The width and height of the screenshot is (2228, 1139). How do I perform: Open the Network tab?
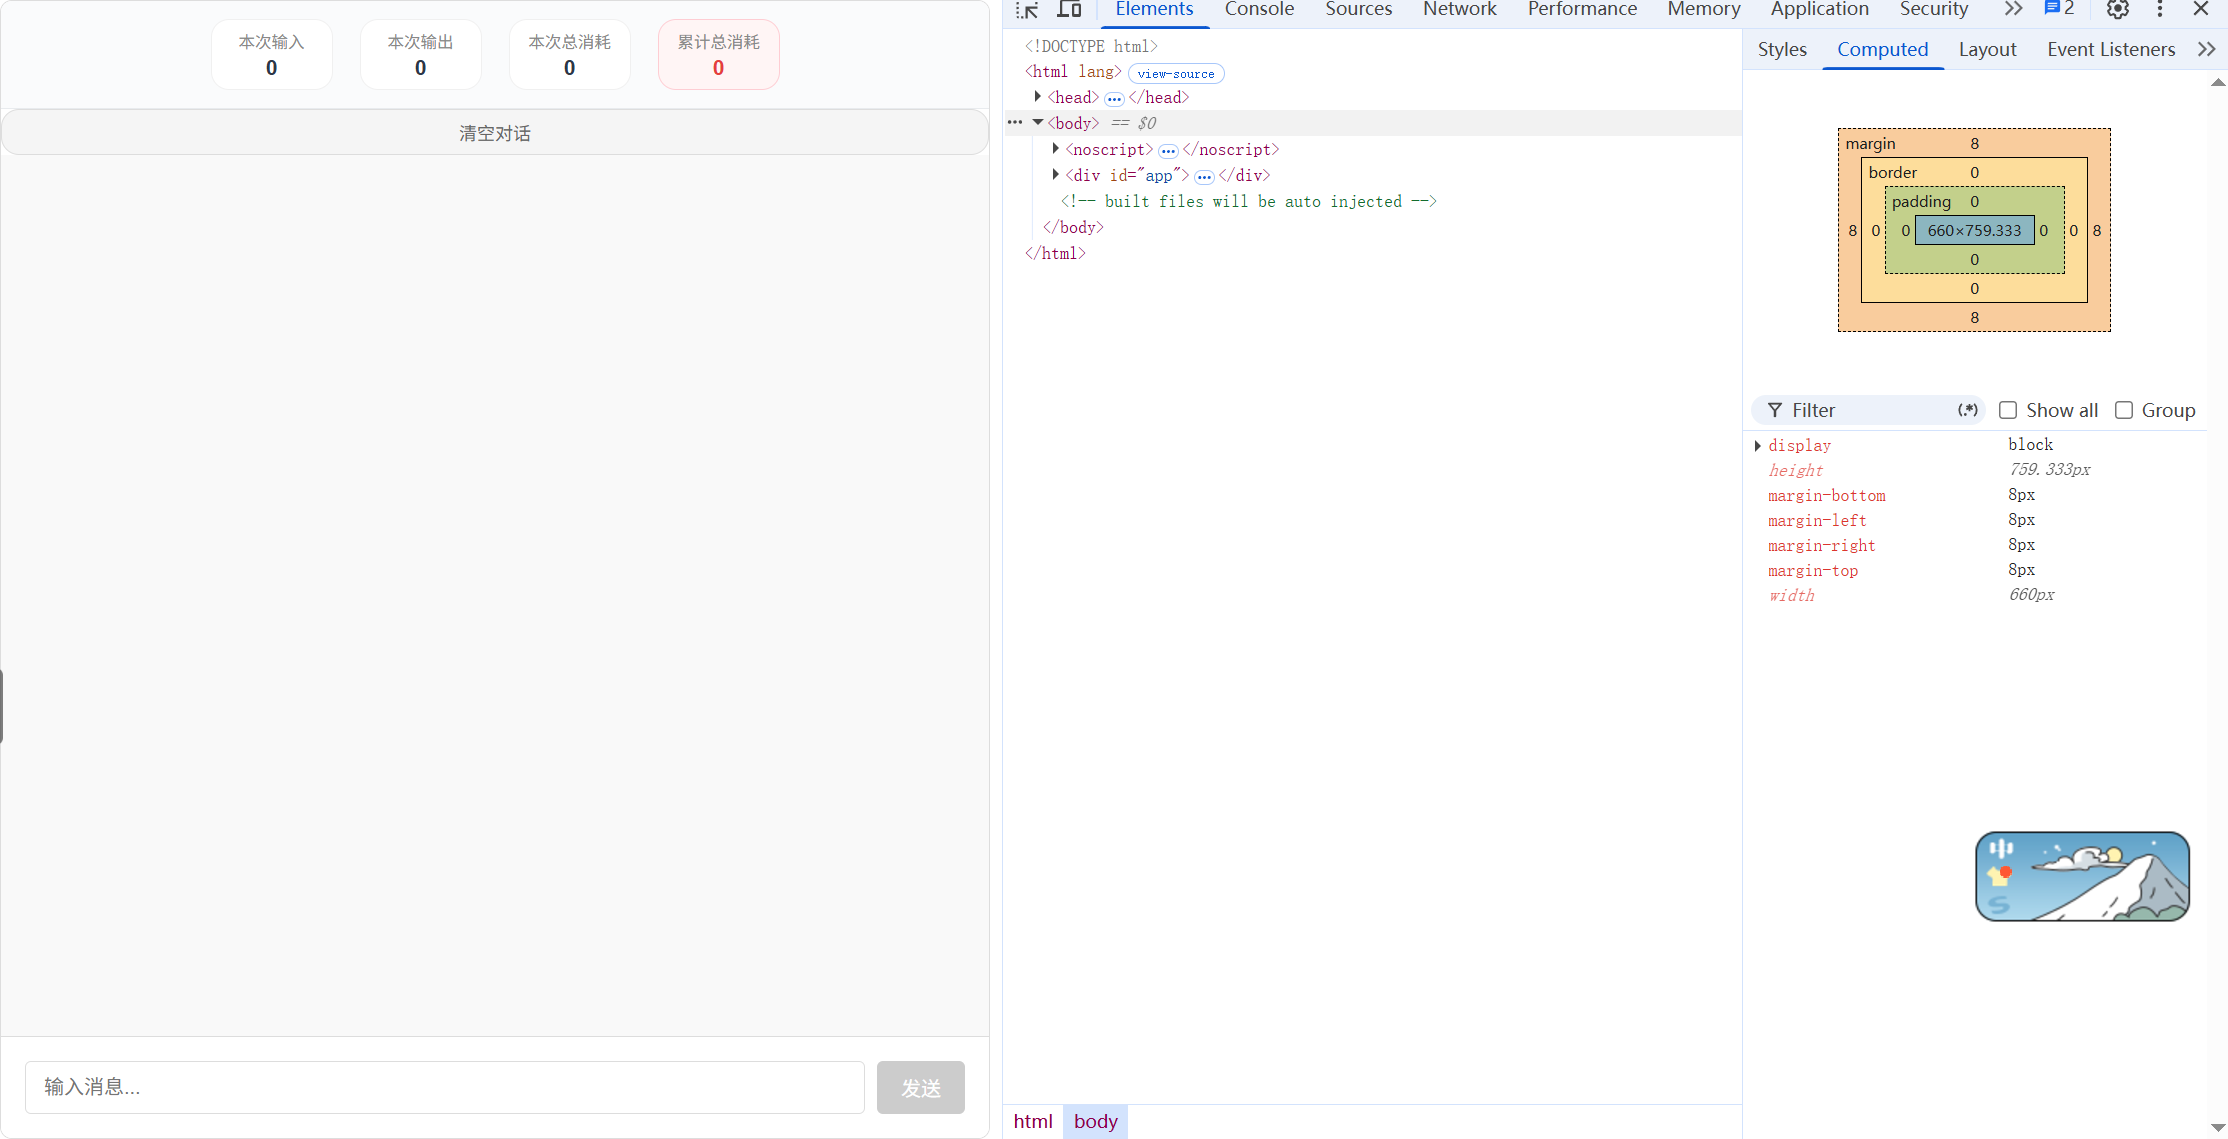[x=1459, y=10]
